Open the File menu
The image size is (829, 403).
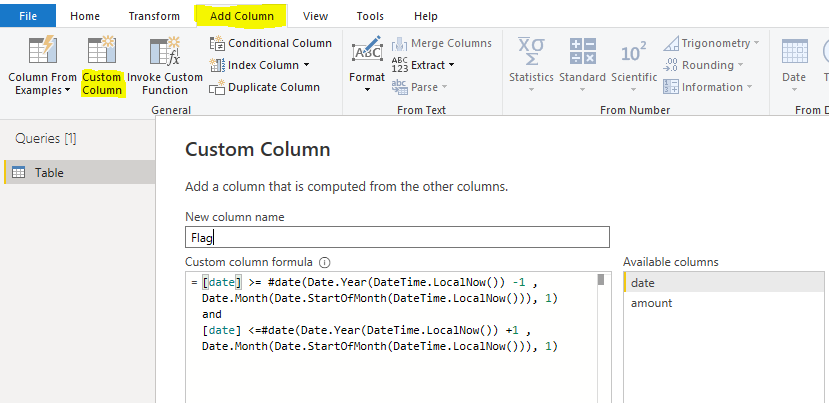tap(28, 16)
